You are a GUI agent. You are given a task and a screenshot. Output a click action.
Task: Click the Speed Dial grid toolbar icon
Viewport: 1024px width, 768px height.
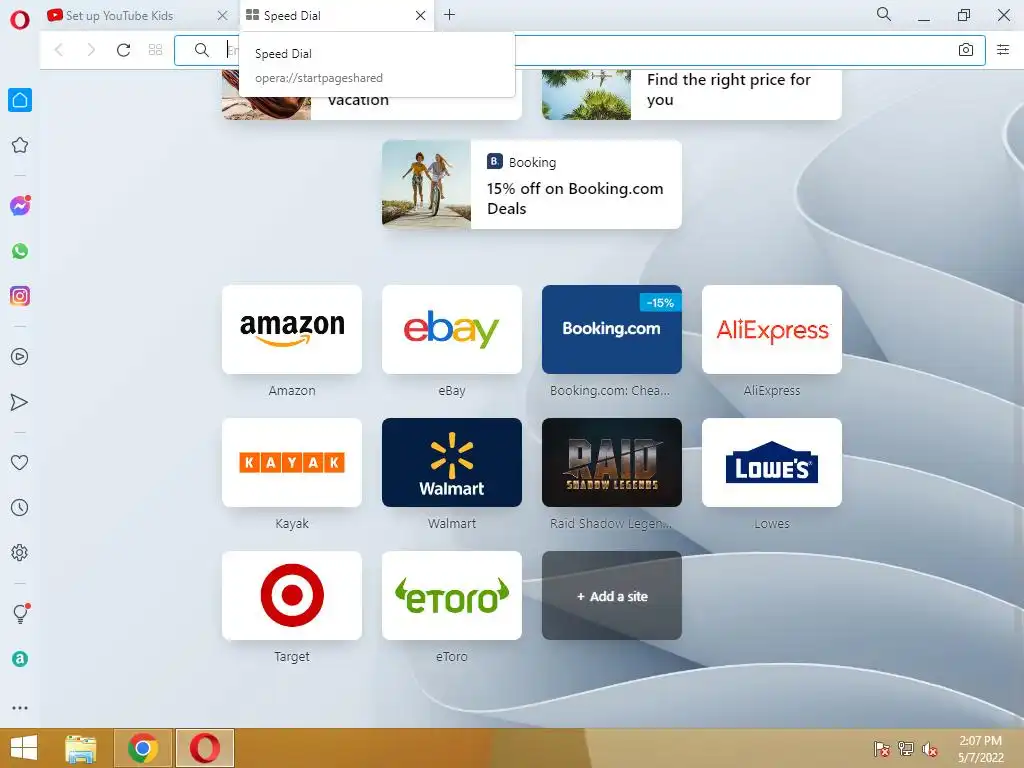[155, 50]
